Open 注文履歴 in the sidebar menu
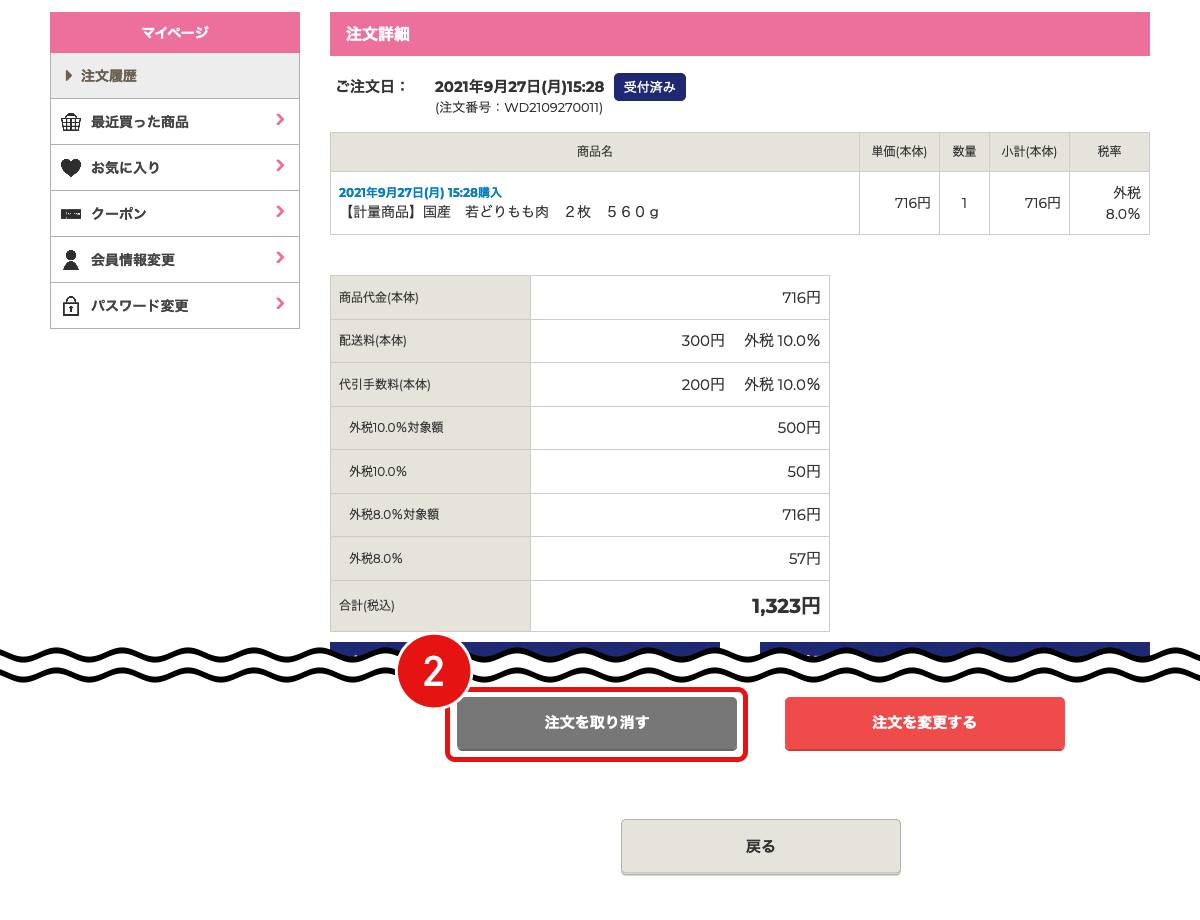 [109, 76]
